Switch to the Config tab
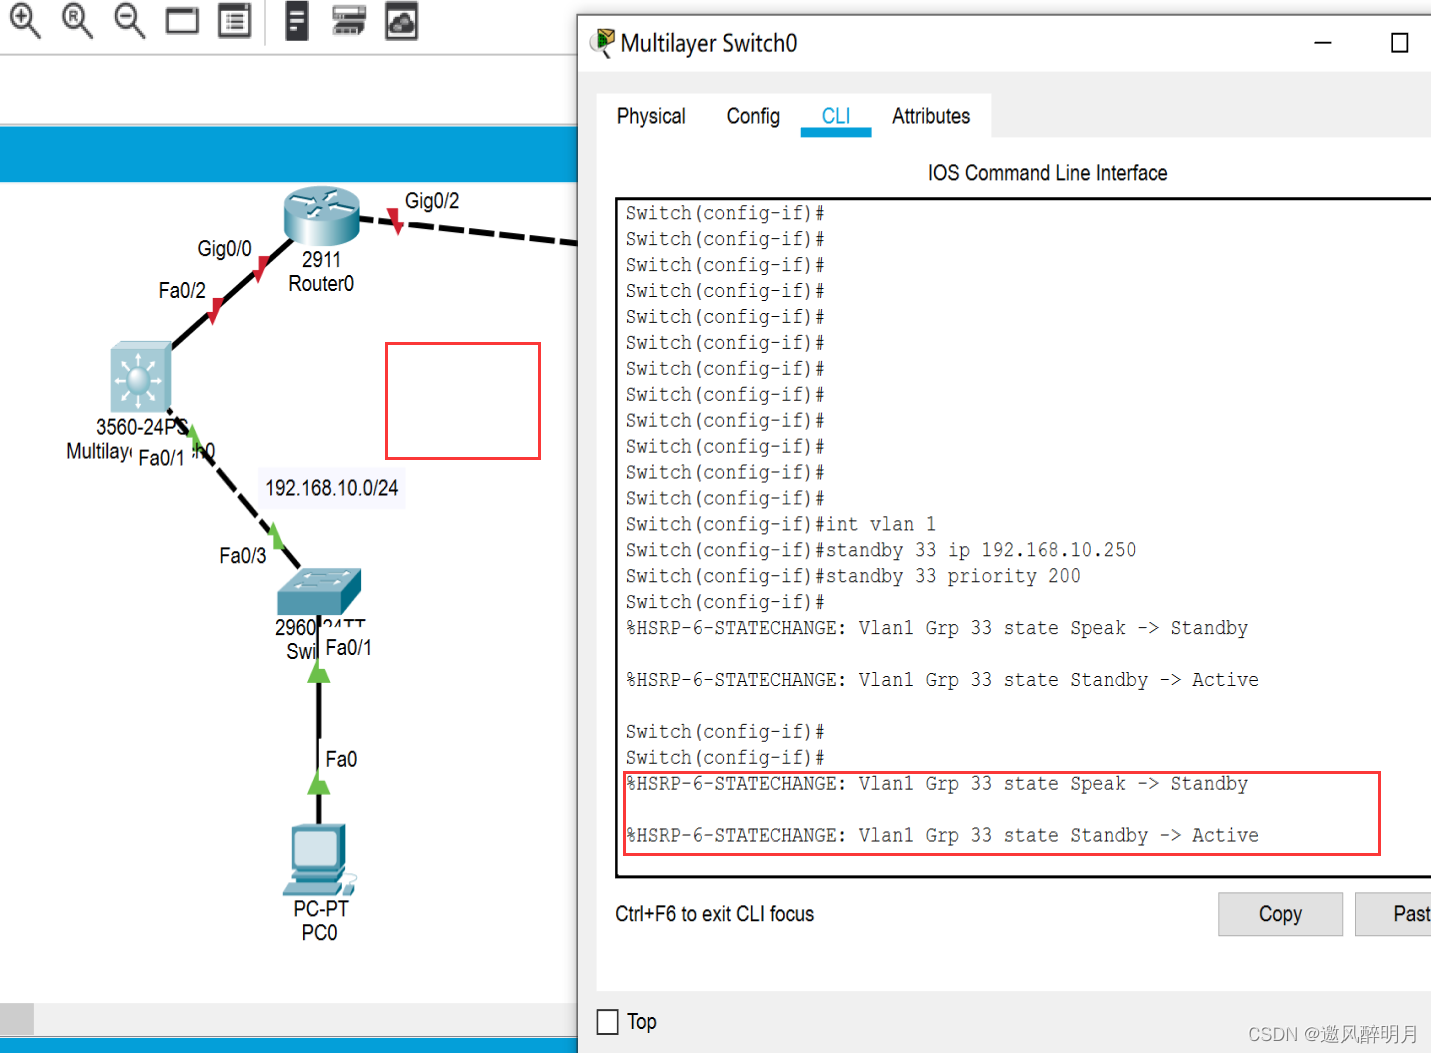The height and width of the screenshot is (1053, 1431). coord(753,116)
